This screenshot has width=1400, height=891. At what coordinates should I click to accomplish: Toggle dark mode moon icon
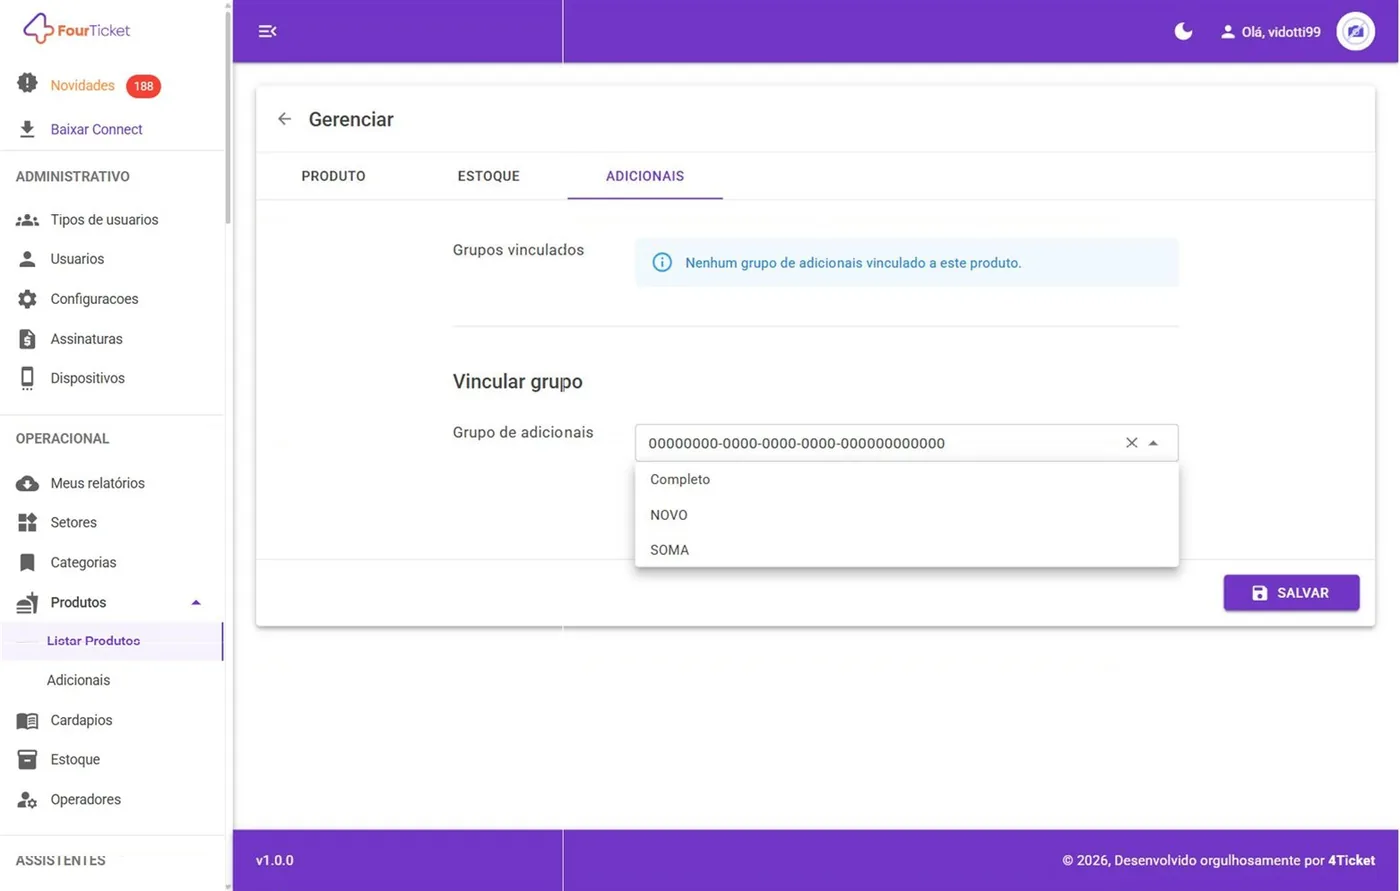1183,31
